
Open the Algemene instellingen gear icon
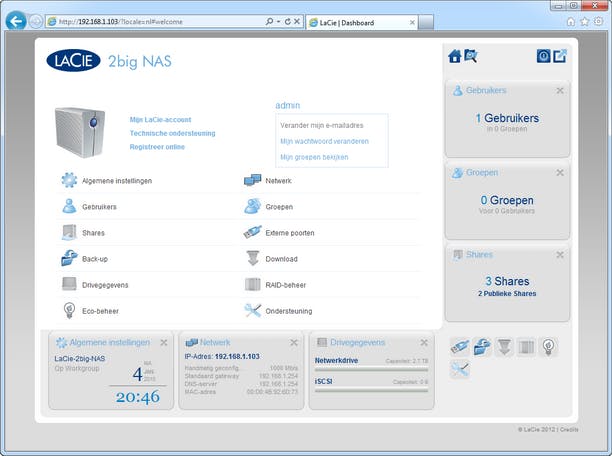tap(69, 180)
